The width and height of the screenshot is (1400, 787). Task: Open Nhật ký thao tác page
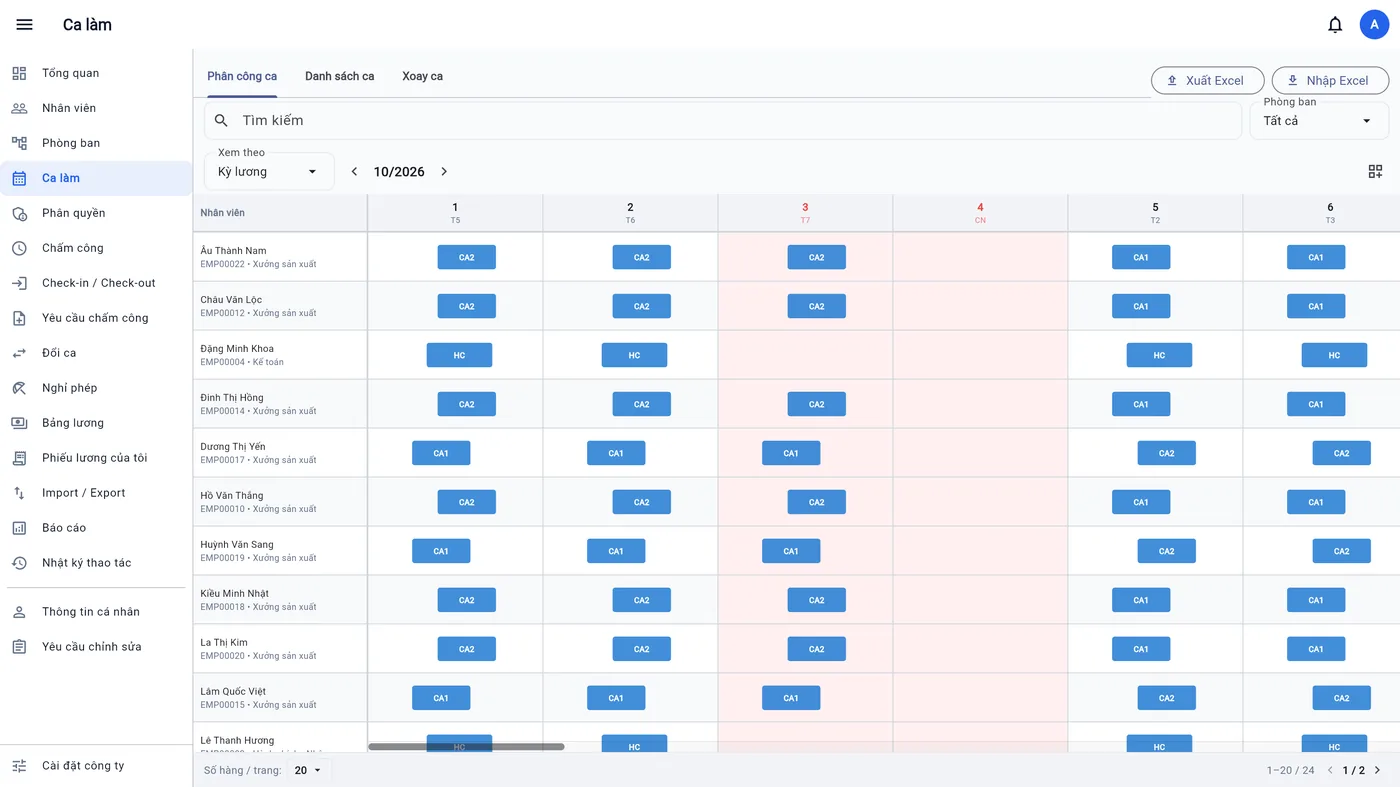pos(96,563)
